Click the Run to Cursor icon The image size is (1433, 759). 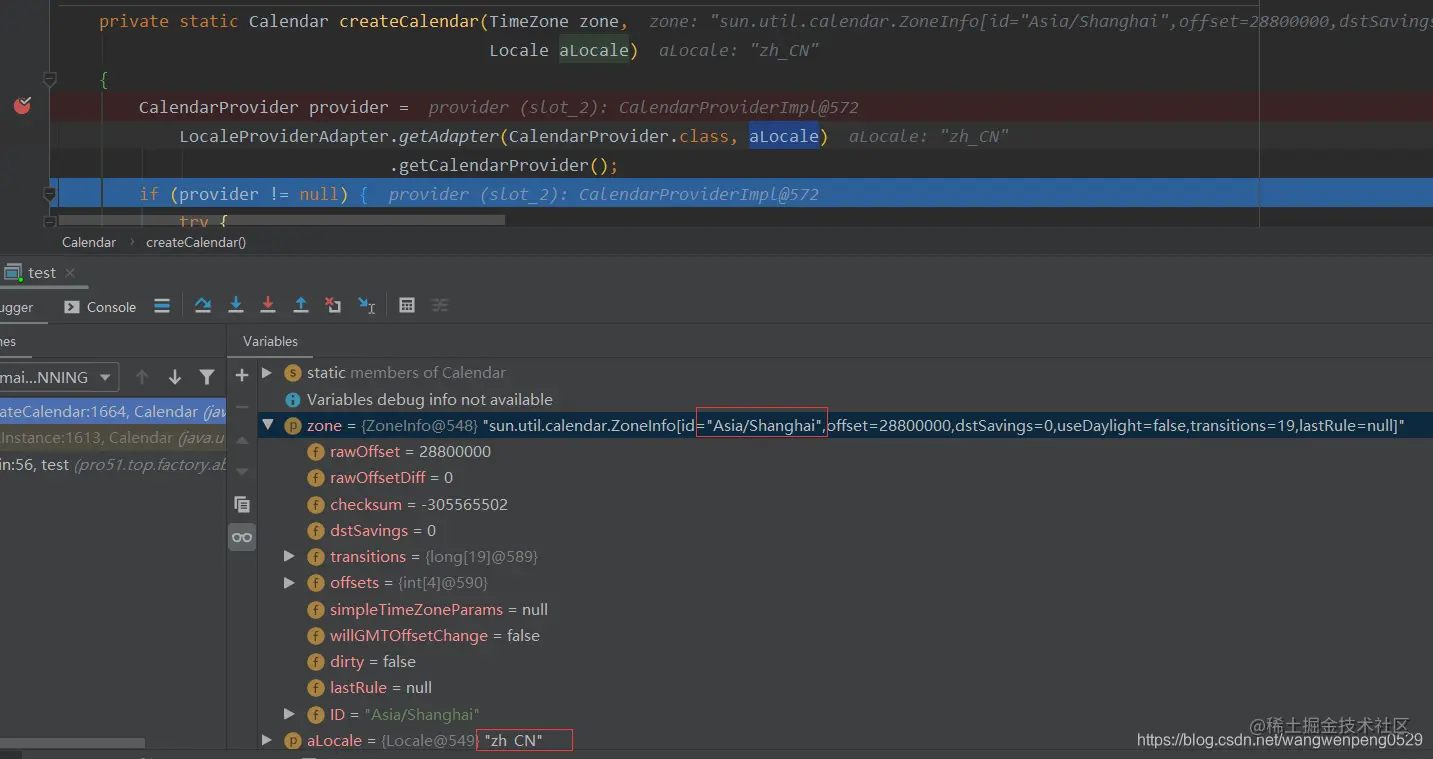click(x=367, y=306)
